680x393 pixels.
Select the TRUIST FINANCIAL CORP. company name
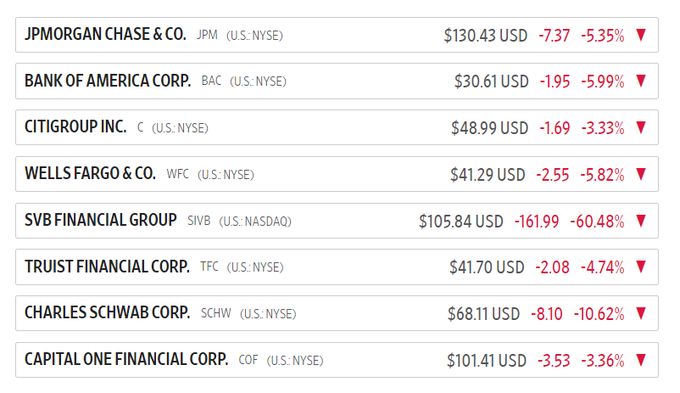pyautogui.click(x=107, y=267)
